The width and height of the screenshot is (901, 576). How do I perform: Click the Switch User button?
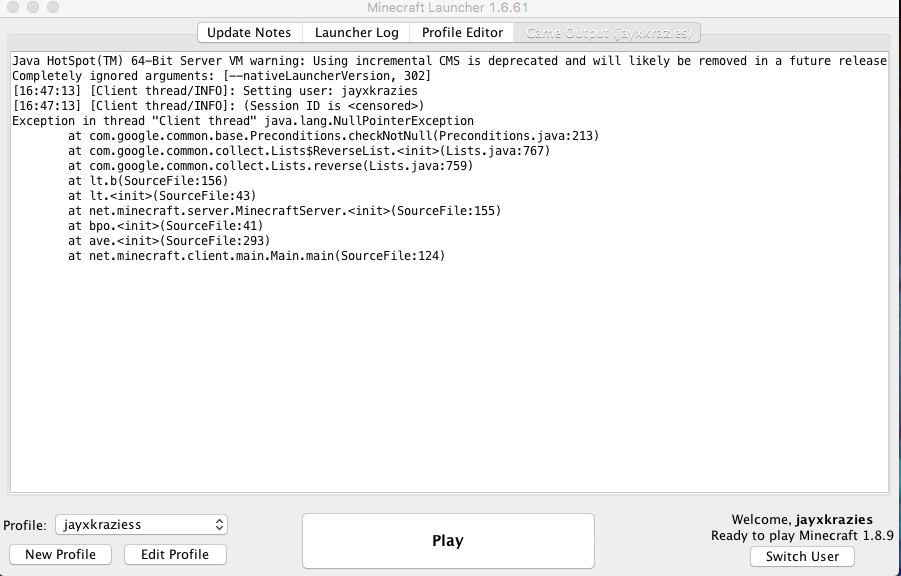pyautogui.click(x=802, y=556)
